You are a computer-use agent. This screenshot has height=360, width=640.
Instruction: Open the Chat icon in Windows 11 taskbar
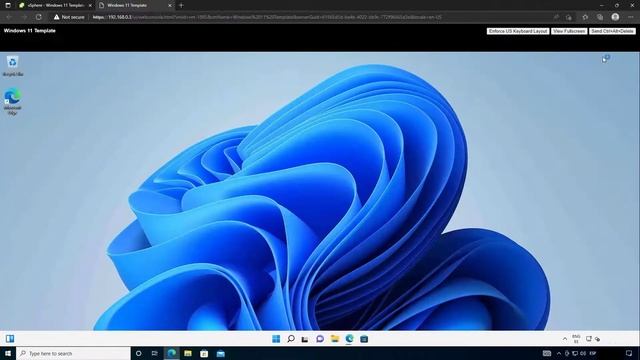point(320,339)
